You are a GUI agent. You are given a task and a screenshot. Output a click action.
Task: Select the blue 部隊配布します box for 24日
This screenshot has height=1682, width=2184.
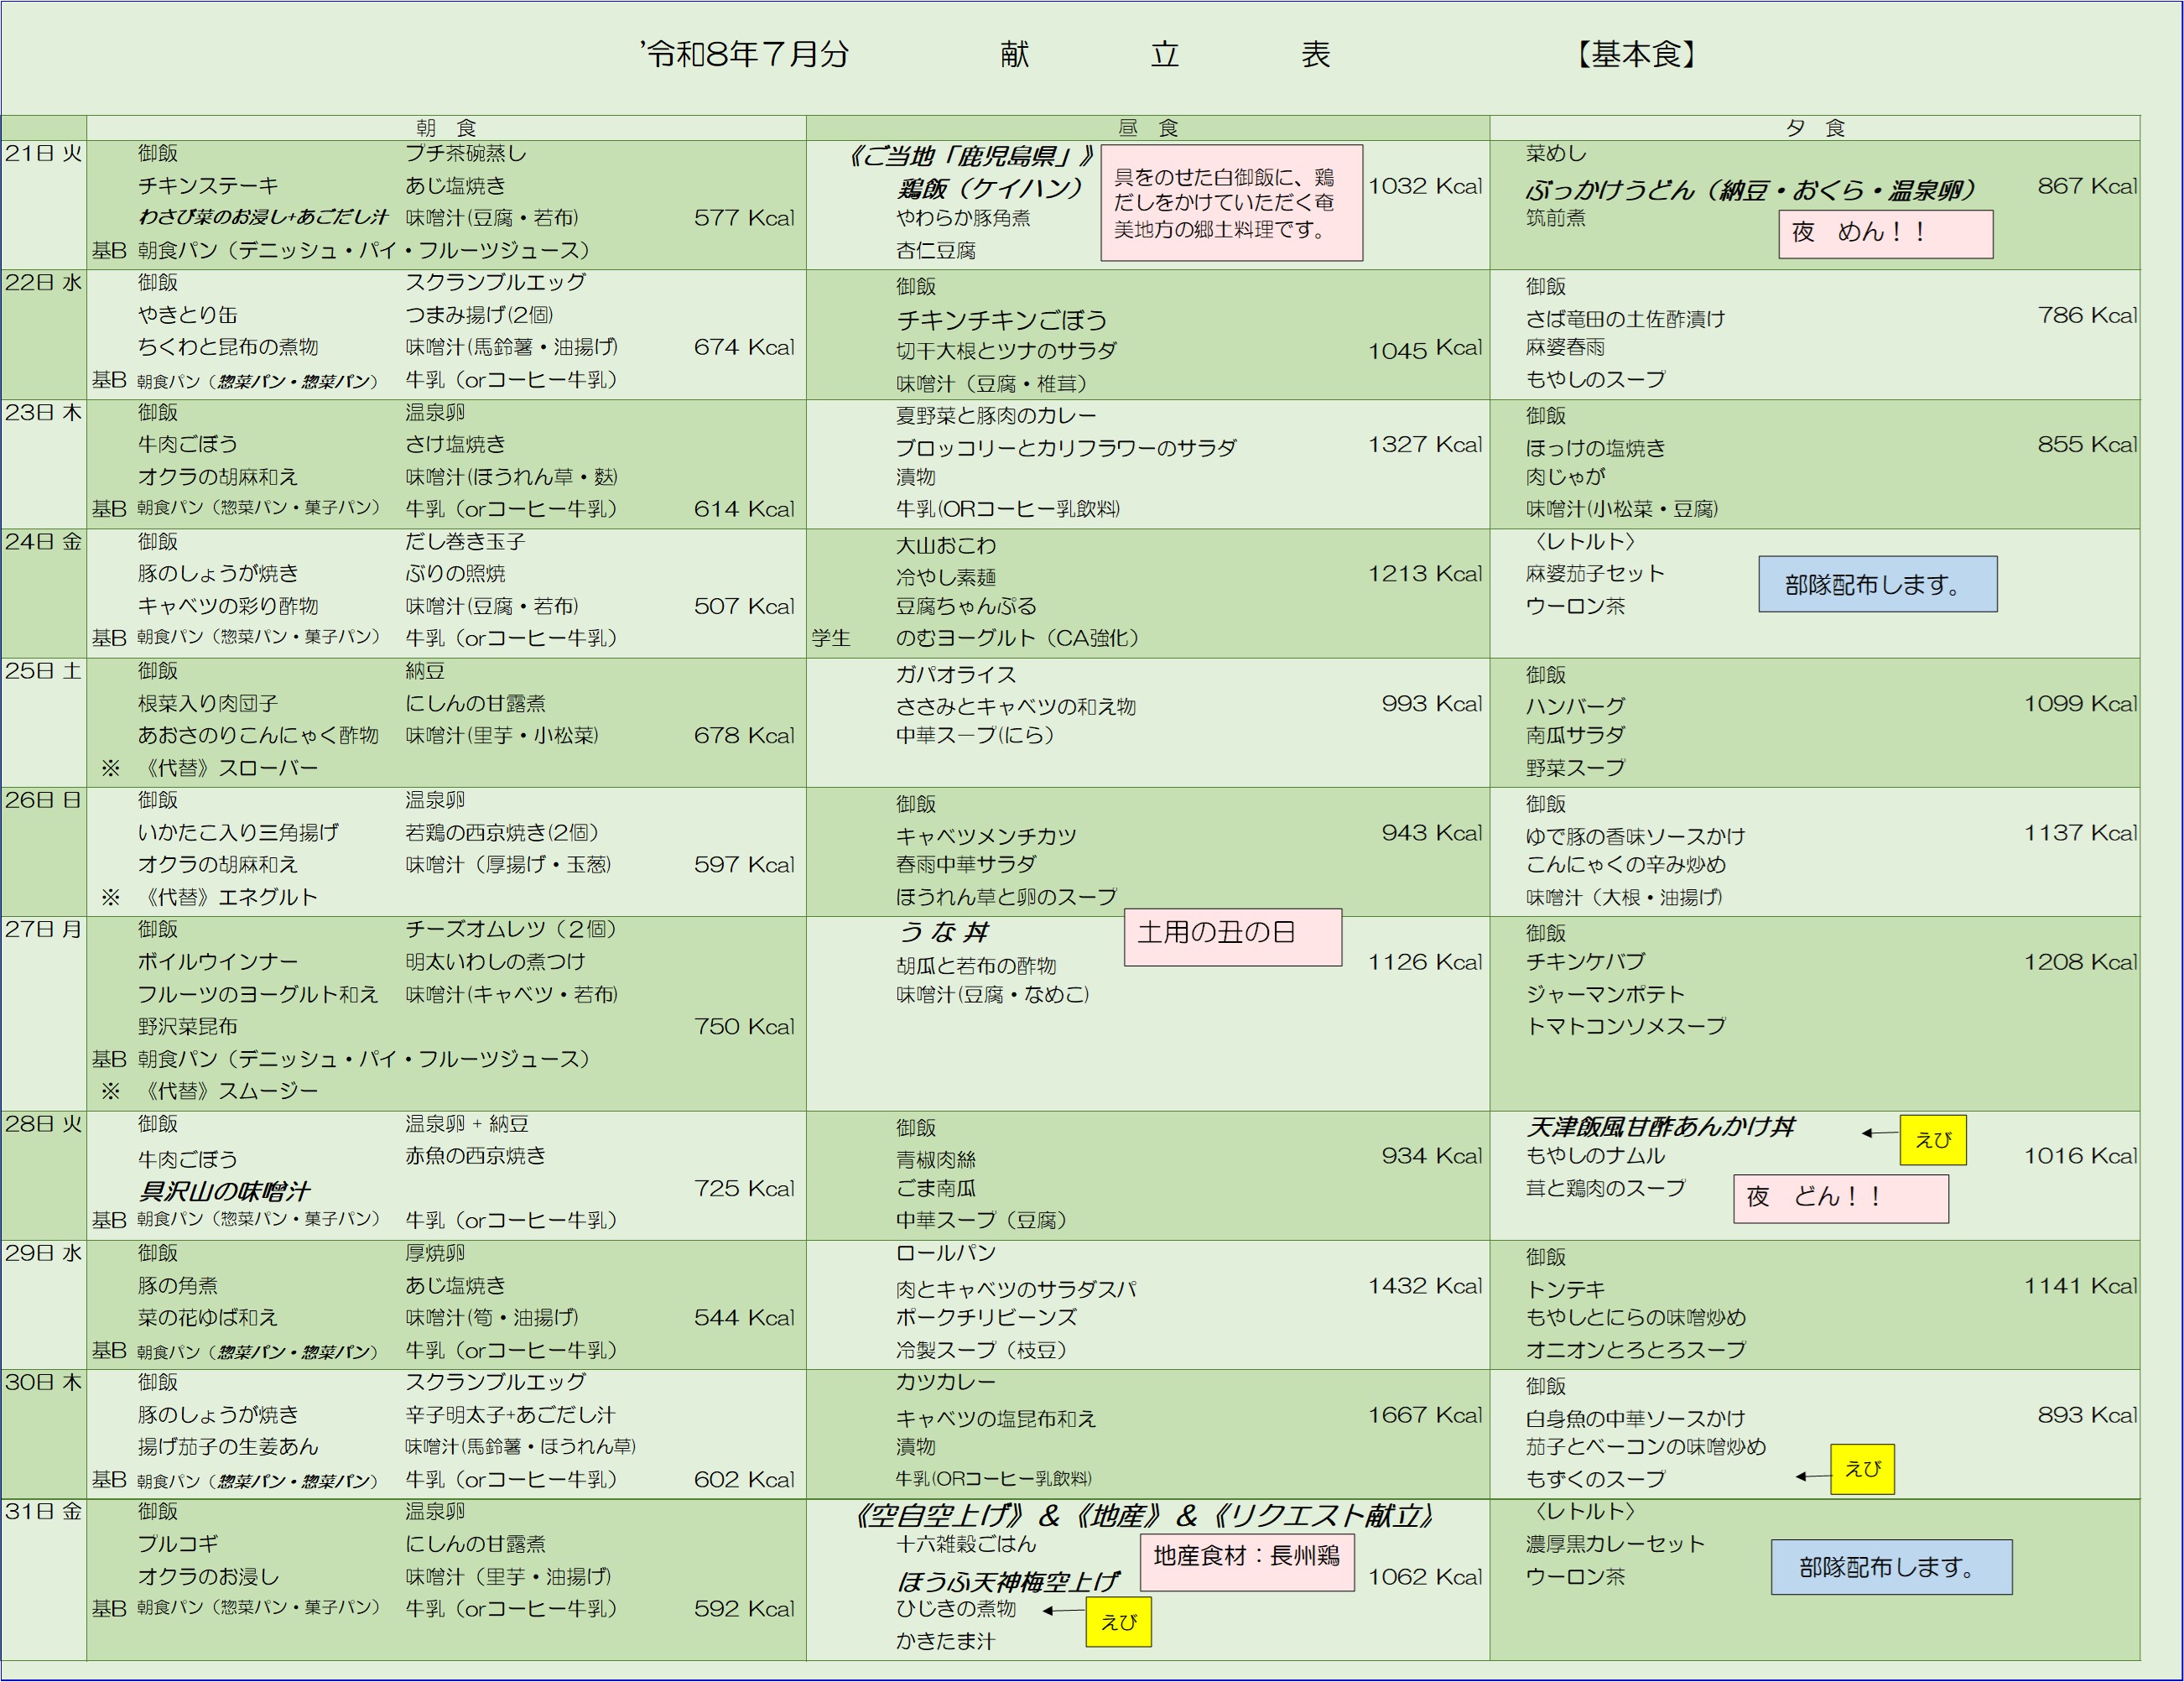1878,584
